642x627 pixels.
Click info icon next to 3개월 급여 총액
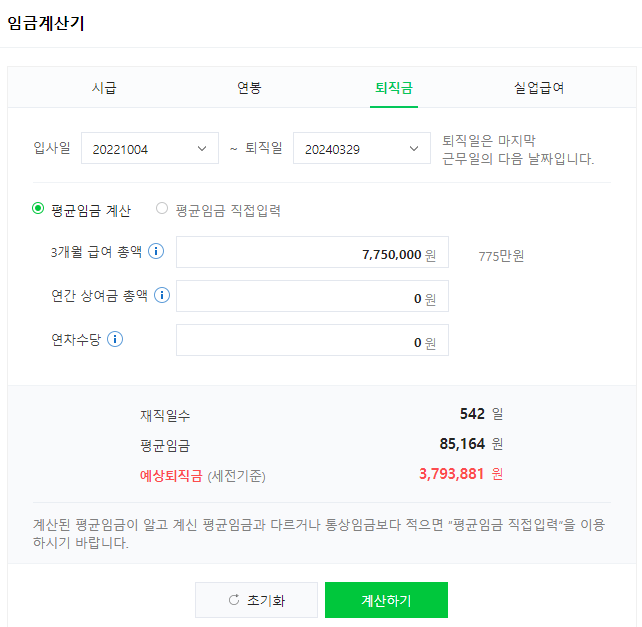click(x=156, y=251)
